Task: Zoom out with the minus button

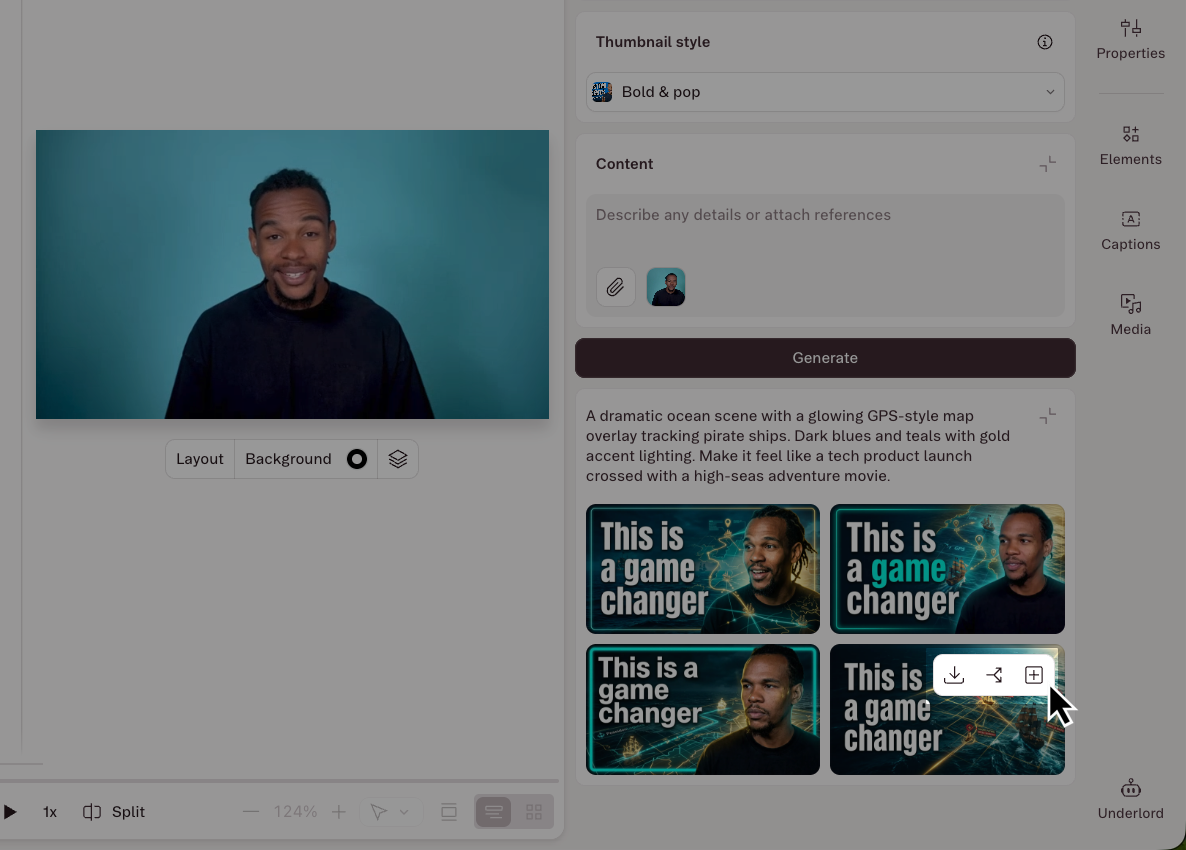Action: coord(251,812)
